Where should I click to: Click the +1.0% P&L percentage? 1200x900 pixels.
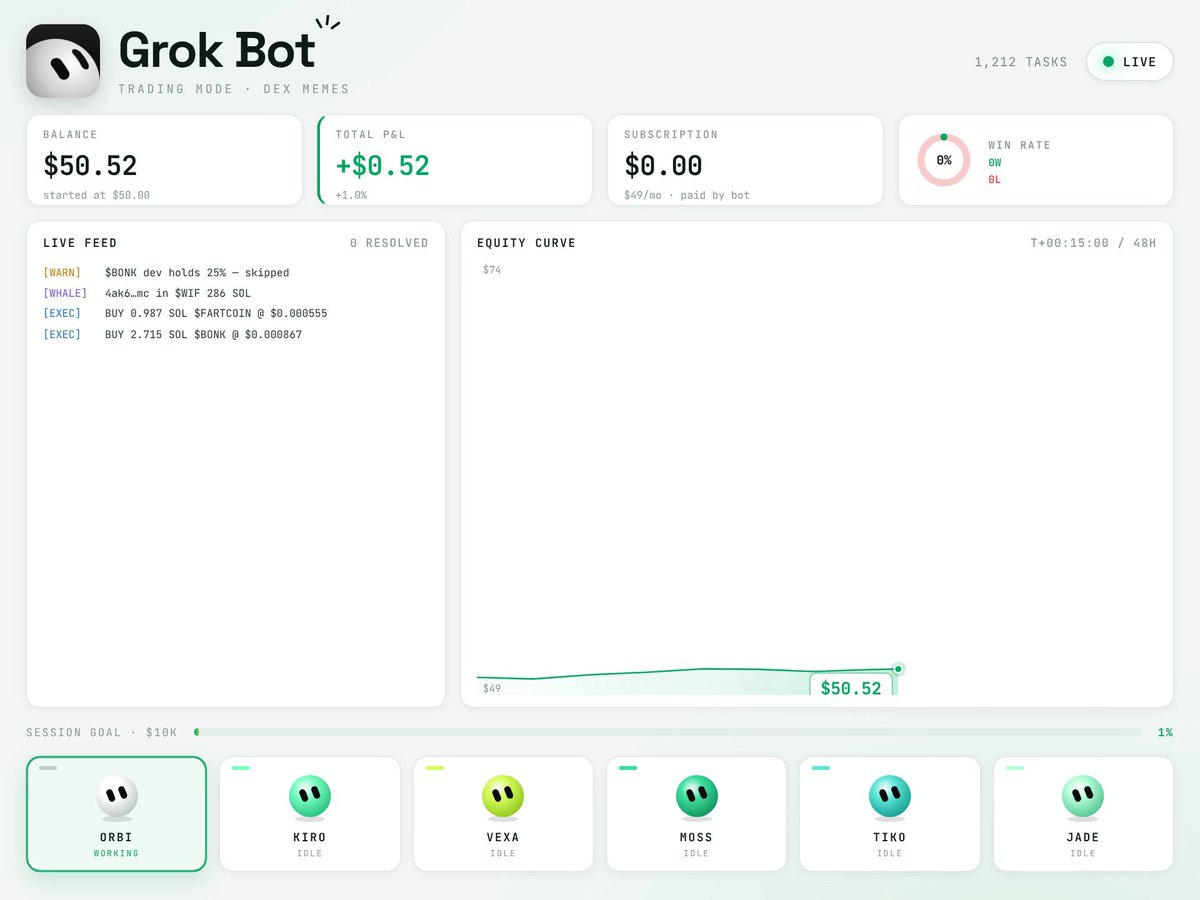pyautogui.click(x=351, y=195)
